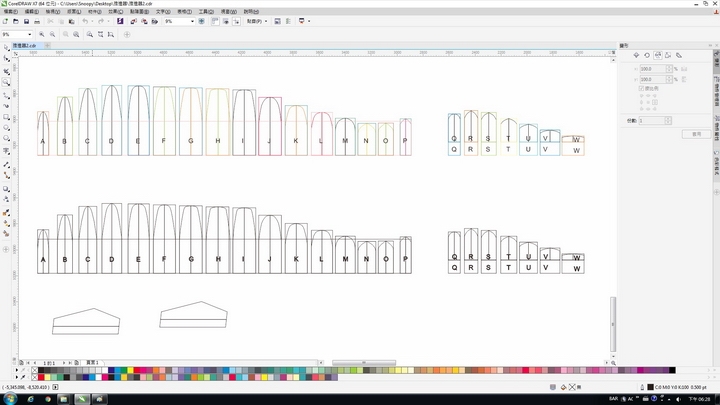
Task: Open the application launcher dropdown arrow
Action: pyautogui.click(x=309, y=21)
